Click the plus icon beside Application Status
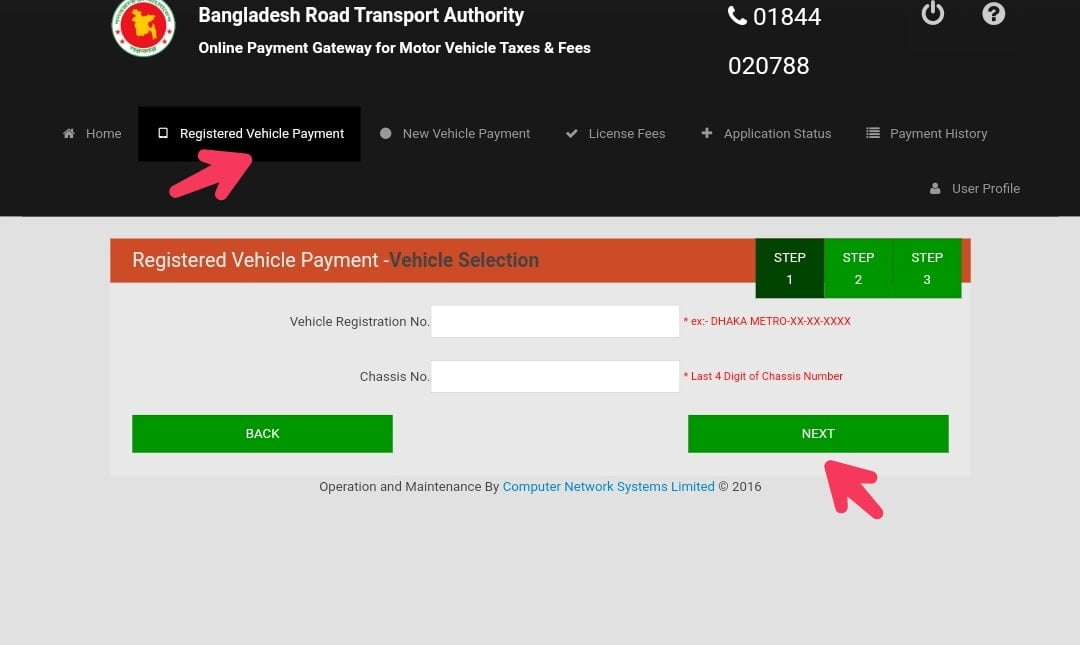Screen dimensions: 1080x645 [x=707, y=133]
